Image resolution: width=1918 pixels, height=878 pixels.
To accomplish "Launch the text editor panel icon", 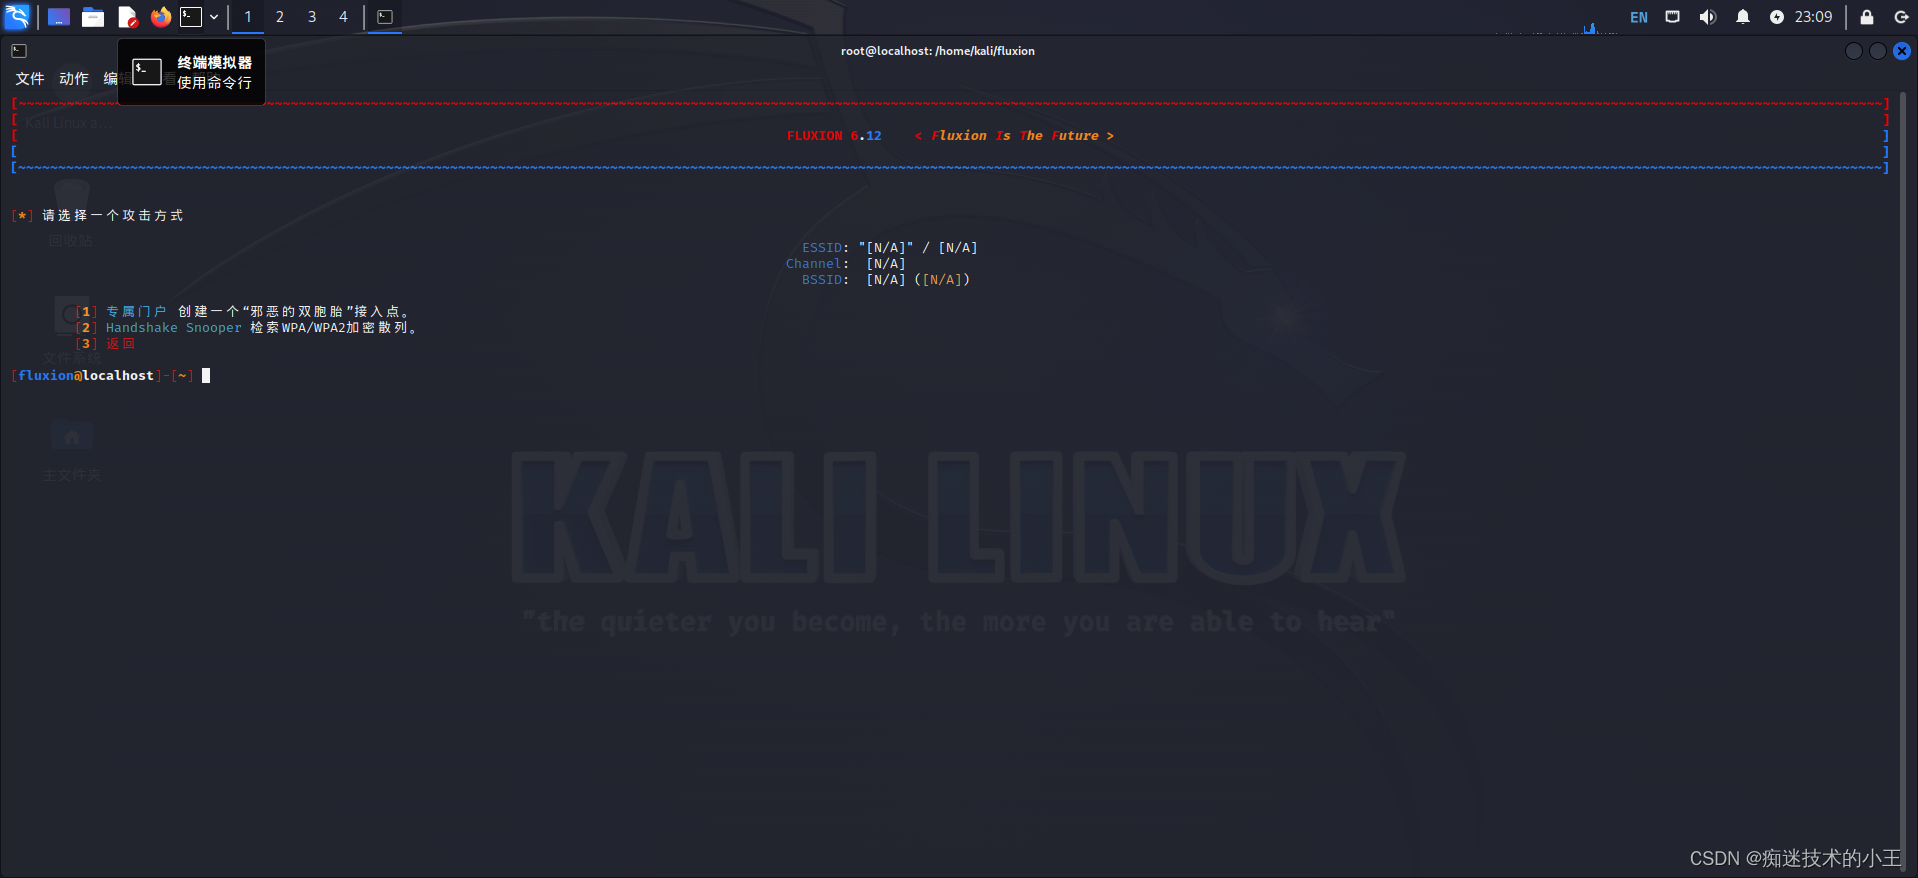I will pos(127,17).
